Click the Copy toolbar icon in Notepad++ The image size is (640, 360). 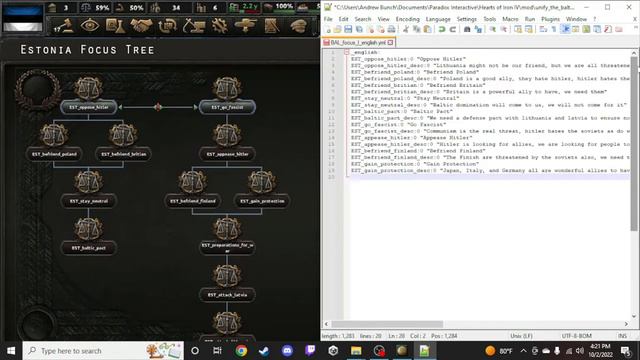click(x=417, y=29)
